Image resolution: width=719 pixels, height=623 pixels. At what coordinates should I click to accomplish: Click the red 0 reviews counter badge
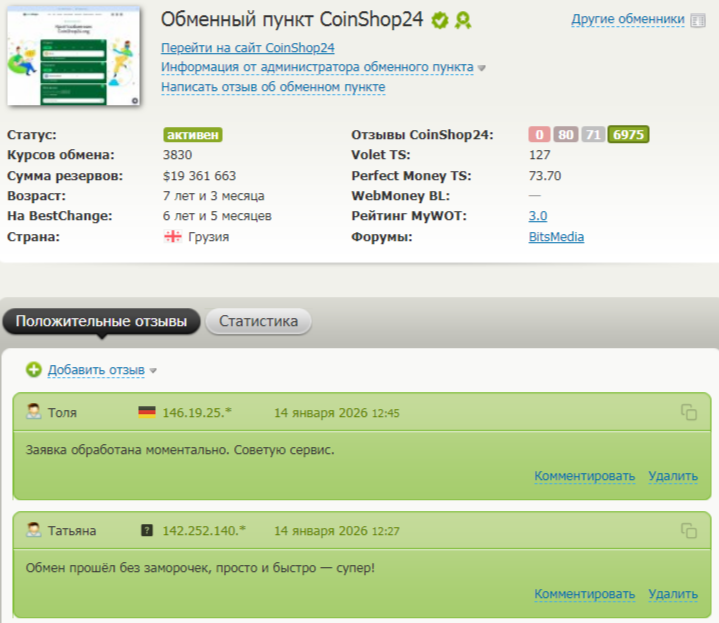click(540, 135)
